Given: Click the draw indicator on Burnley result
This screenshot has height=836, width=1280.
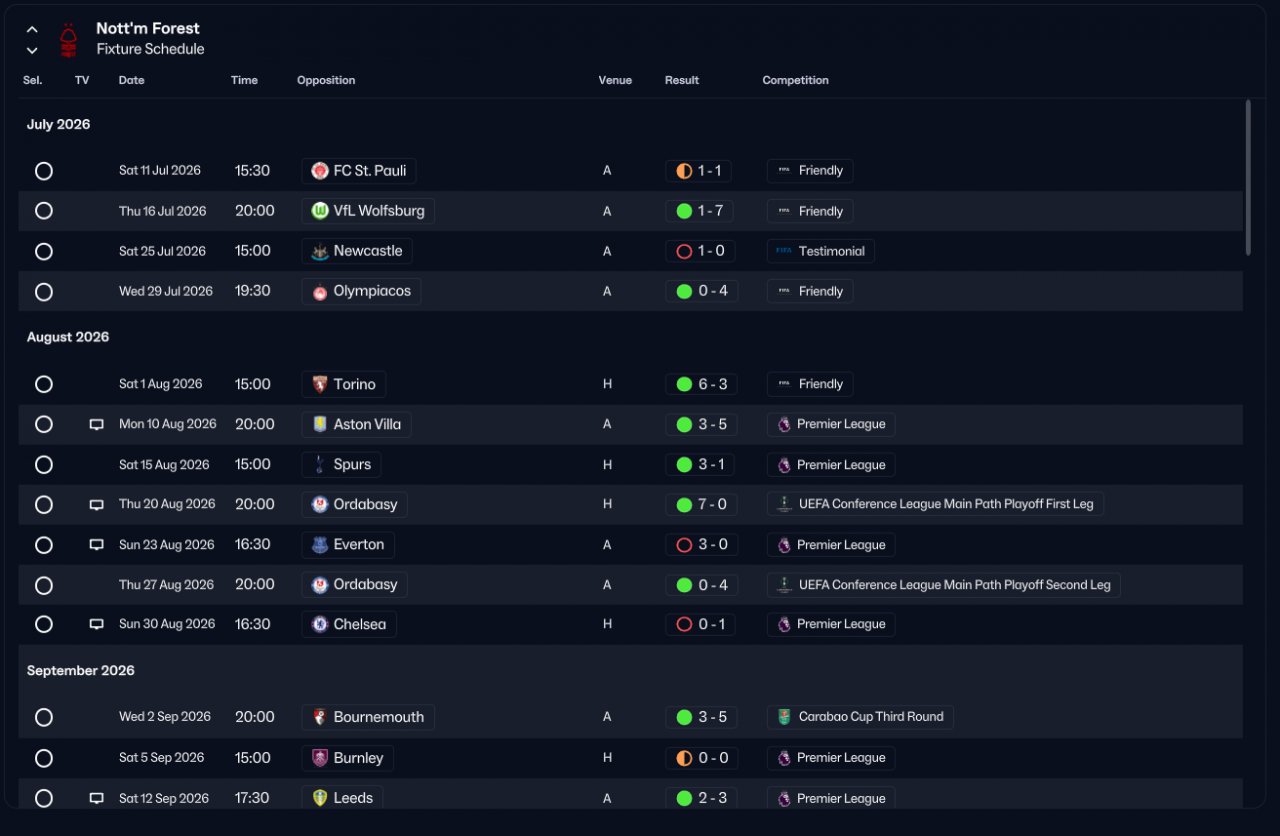Looking at the screenshot, I should pos(684,758).
